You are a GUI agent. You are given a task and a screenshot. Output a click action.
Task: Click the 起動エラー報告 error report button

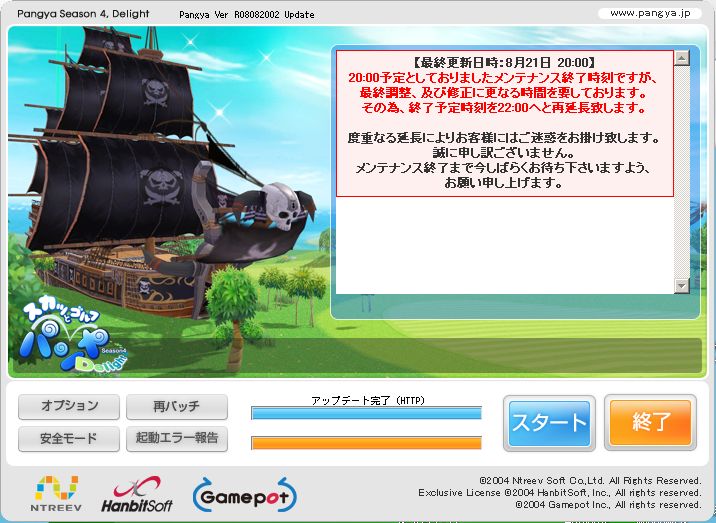[177, 438]
